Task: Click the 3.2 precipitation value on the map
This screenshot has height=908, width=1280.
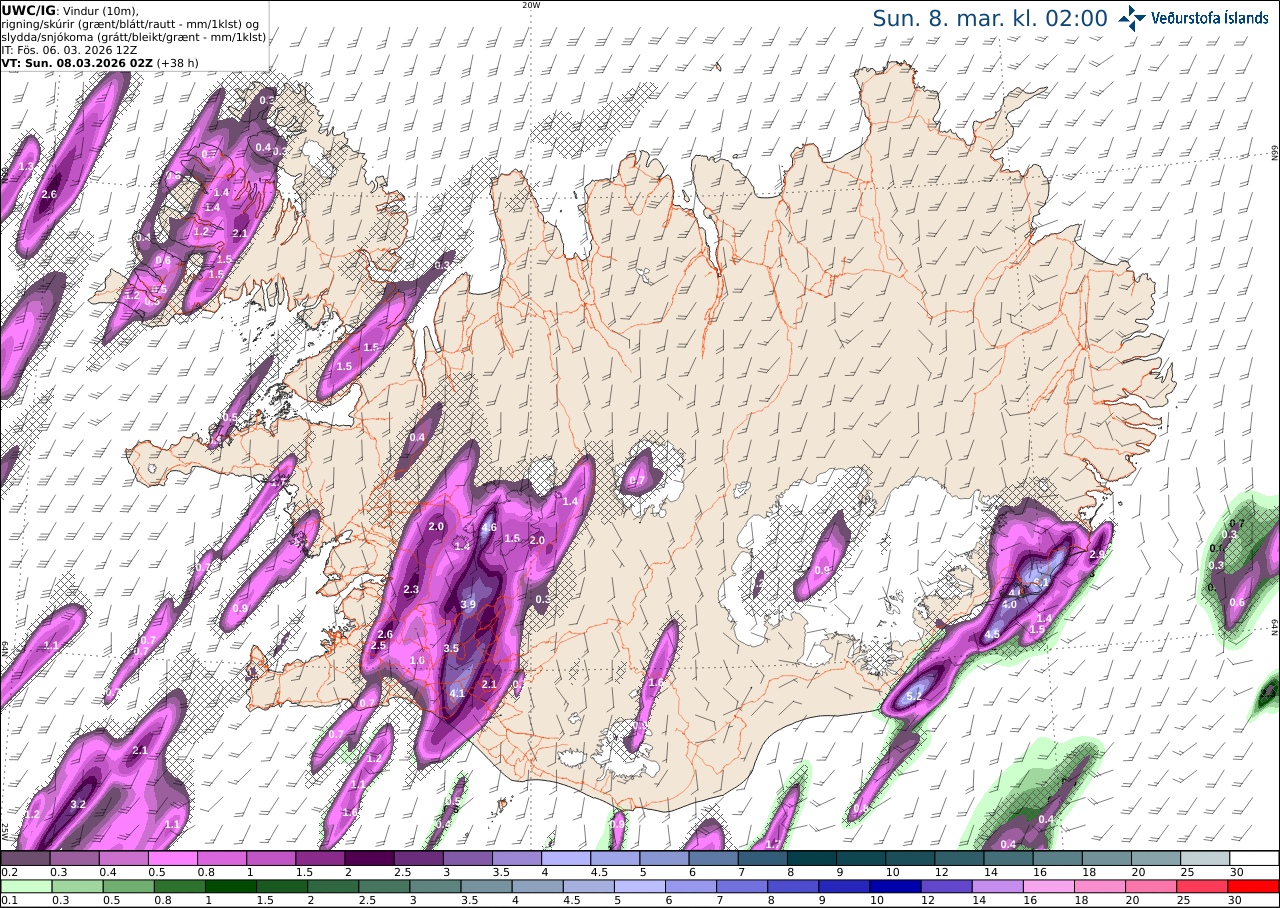Action: [78, 804]
